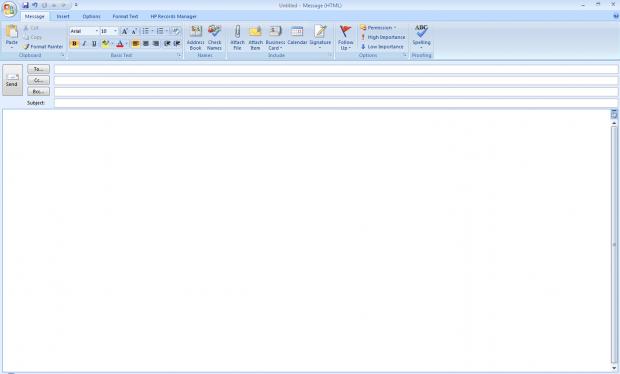The height and width of the screenshot is (374, 620).
Task: Click the body scrollbar down arrow
Action: click(614, 368)
